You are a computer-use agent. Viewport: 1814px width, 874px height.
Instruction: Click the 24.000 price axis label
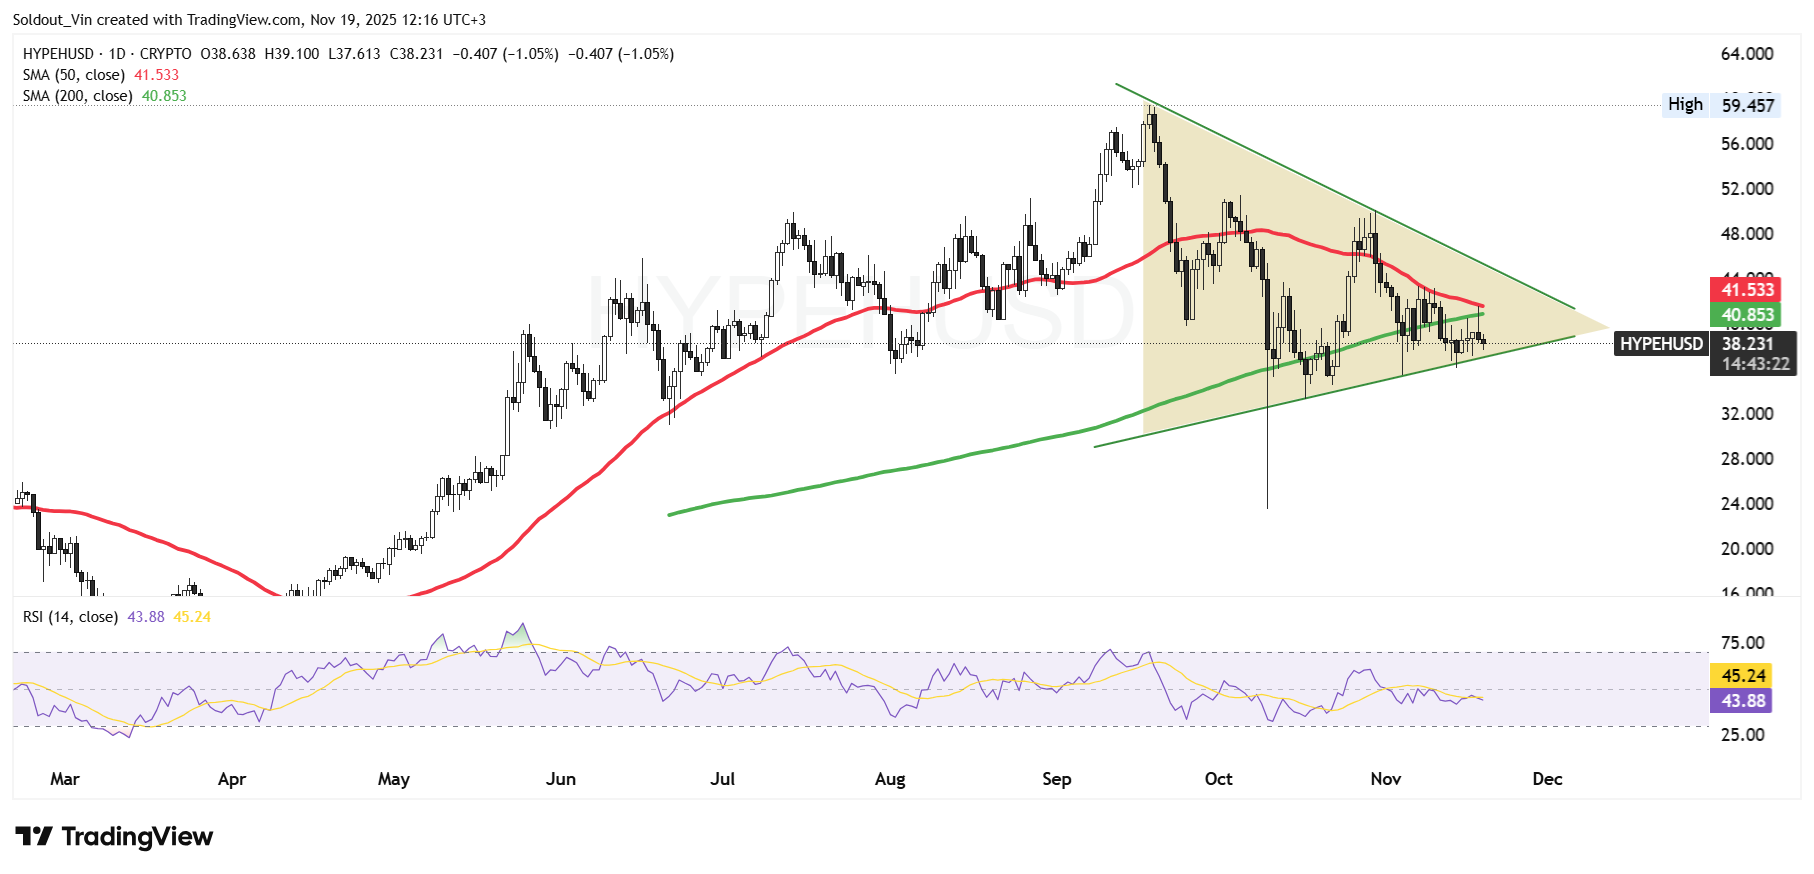coord(1746,504)
